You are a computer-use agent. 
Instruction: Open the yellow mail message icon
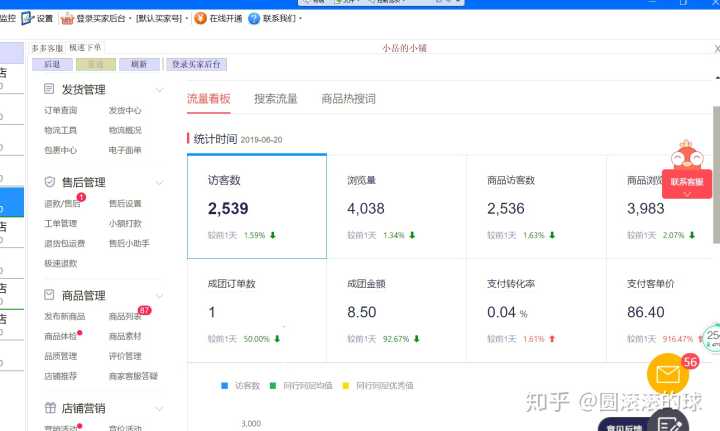[x=667, y=375]
